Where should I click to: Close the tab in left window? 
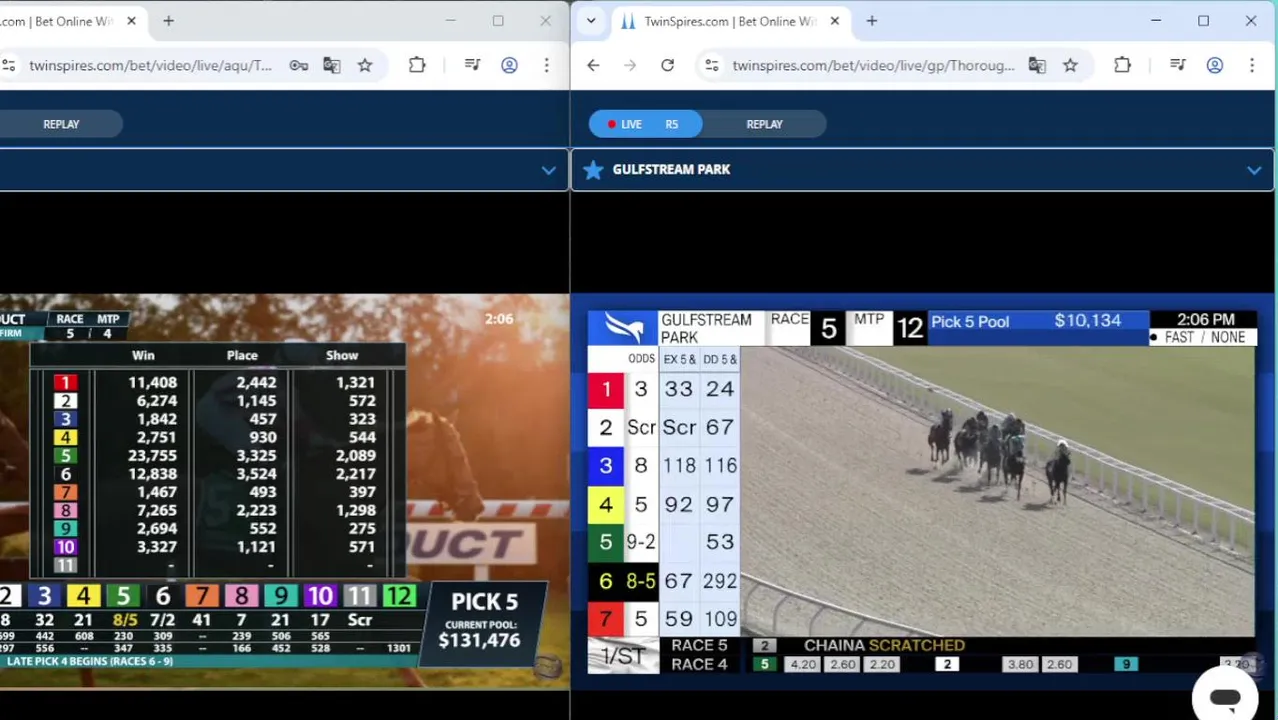131,20
